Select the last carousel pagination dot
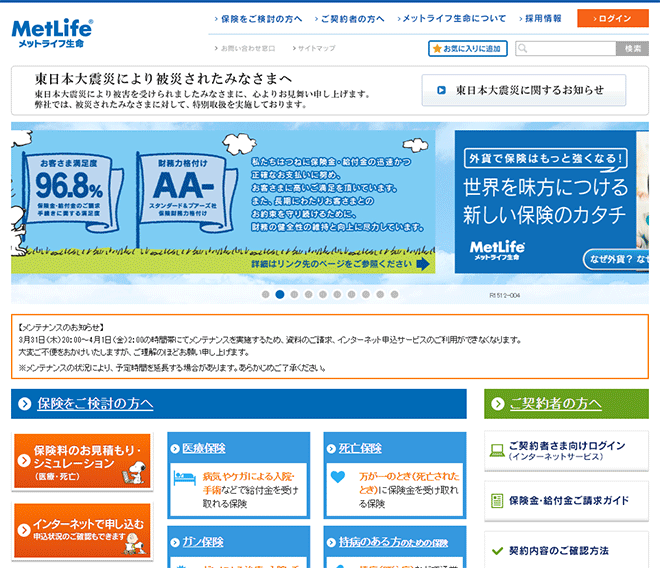 (394, 294)
